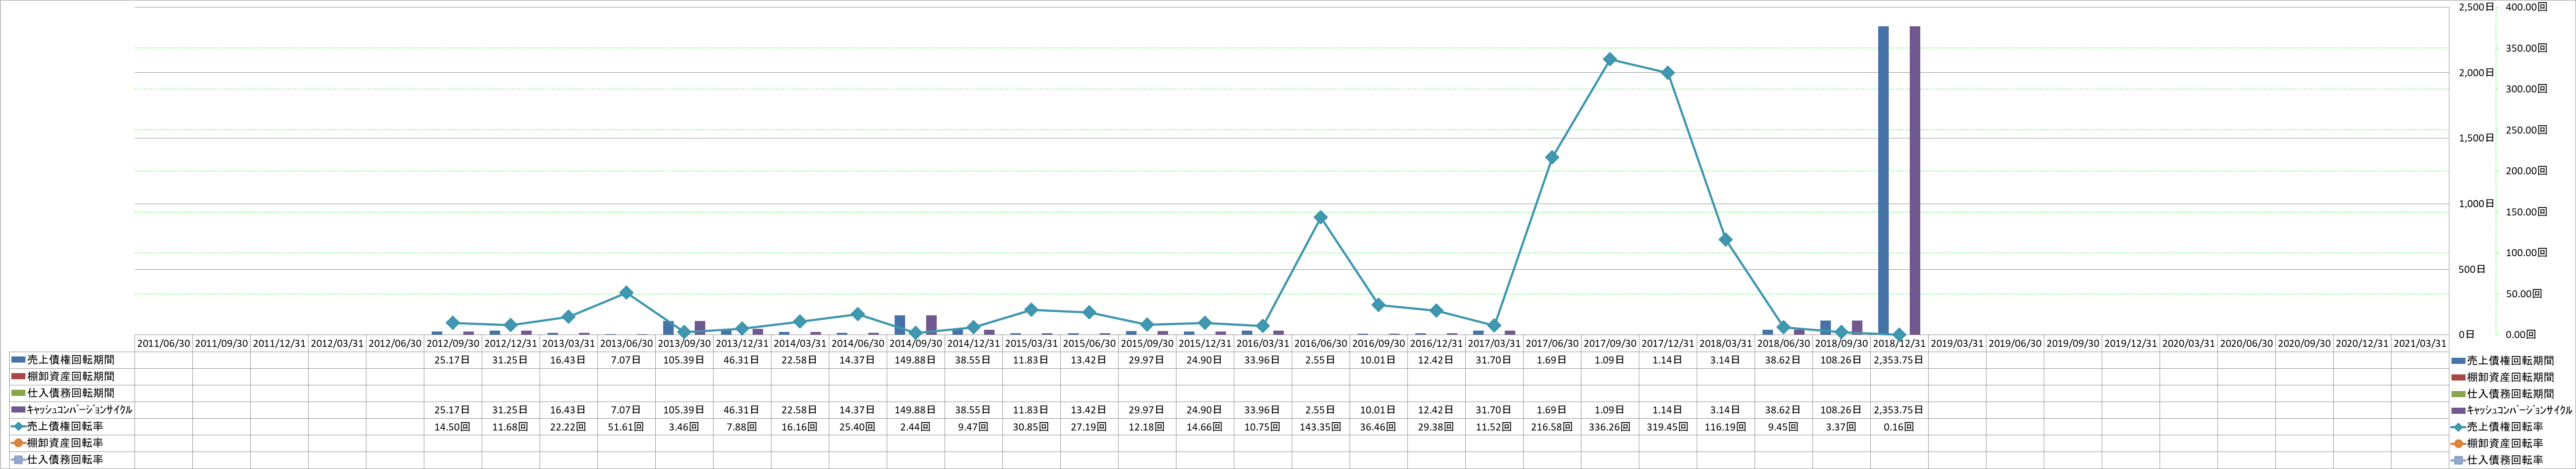
Task: Select the 216.58回 turnover cell
Action: (1552, 426)
